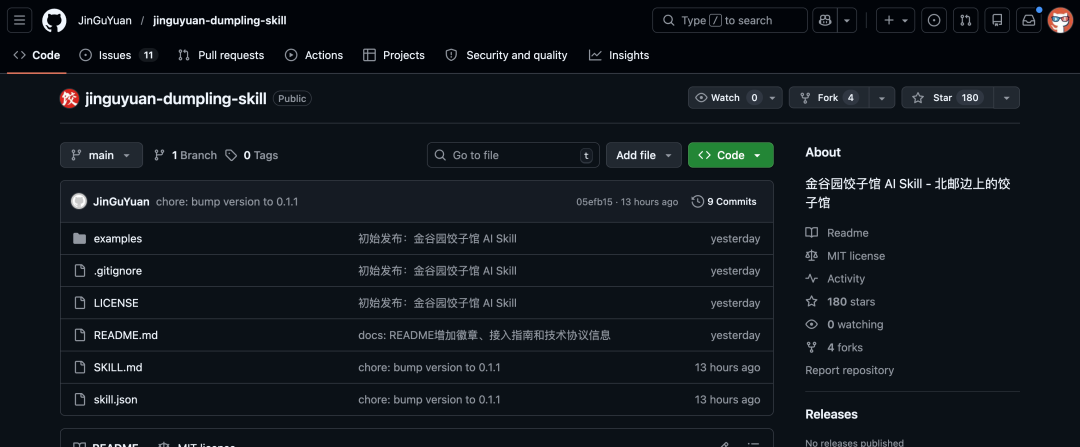
Task: Click the GitHub logo home icon
Action: point(54,20)
